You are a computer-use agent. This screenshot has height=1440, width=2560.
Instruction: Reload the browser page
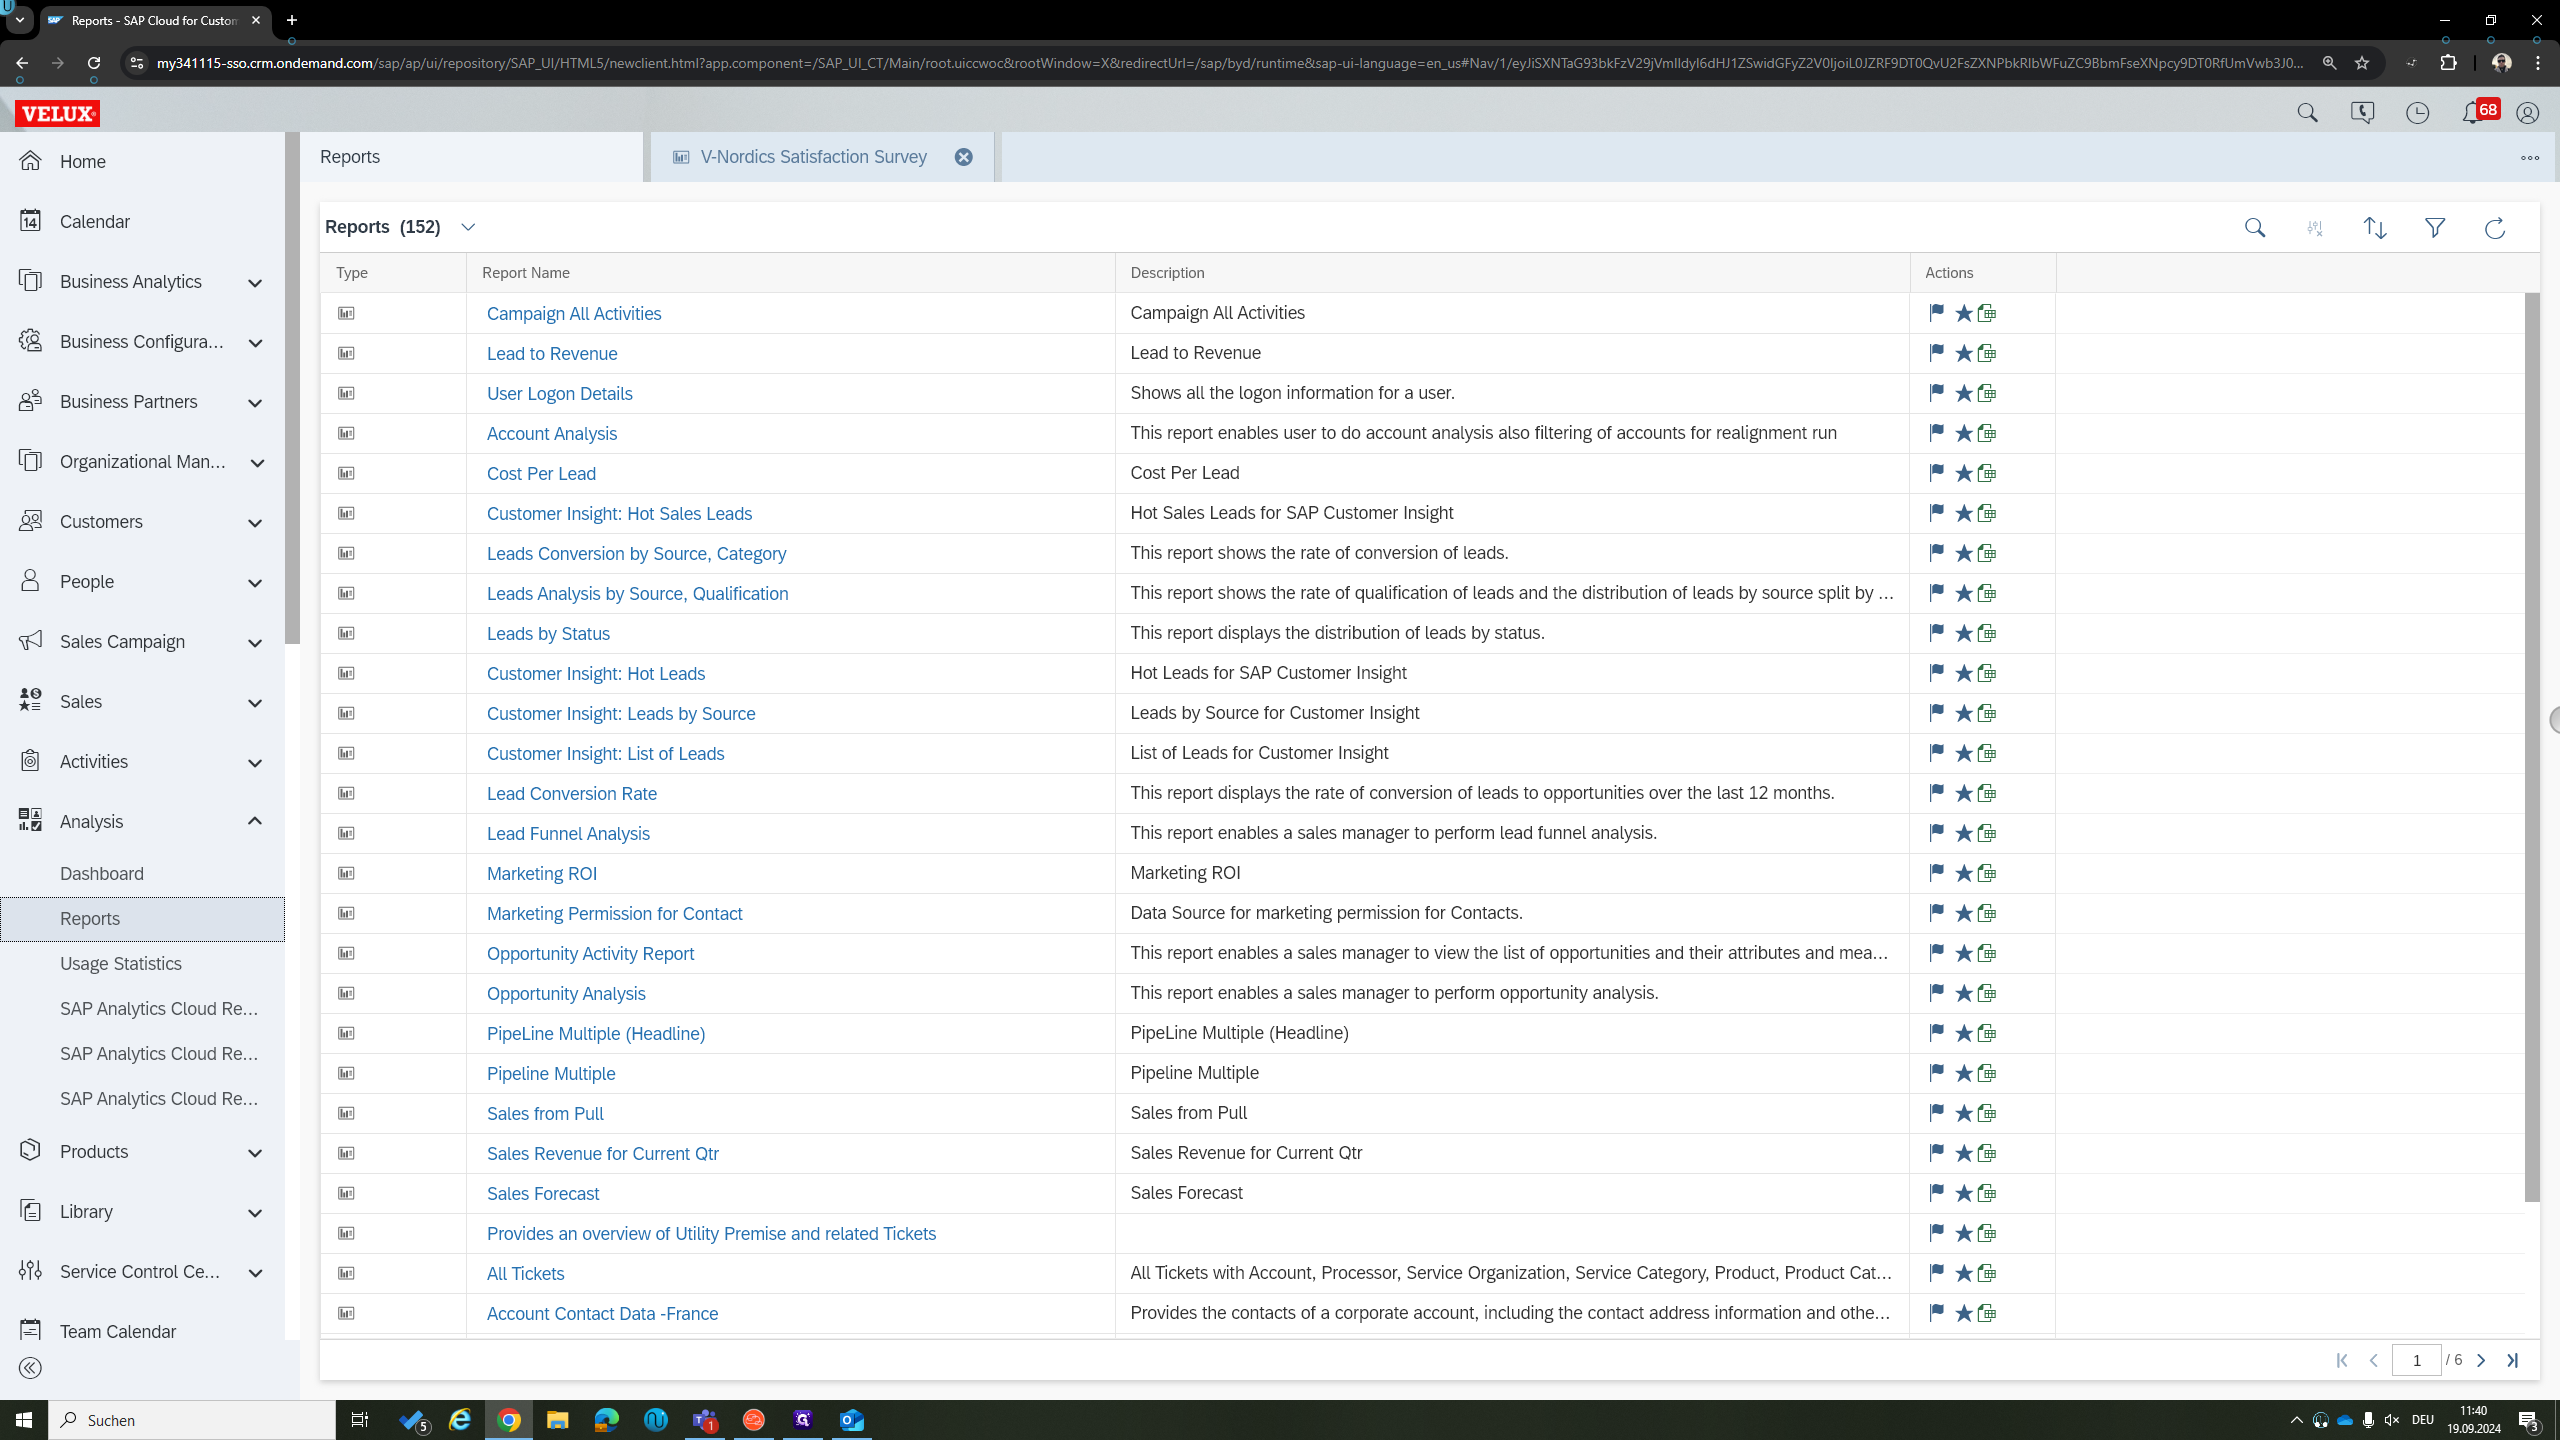[x=93, y=63]
